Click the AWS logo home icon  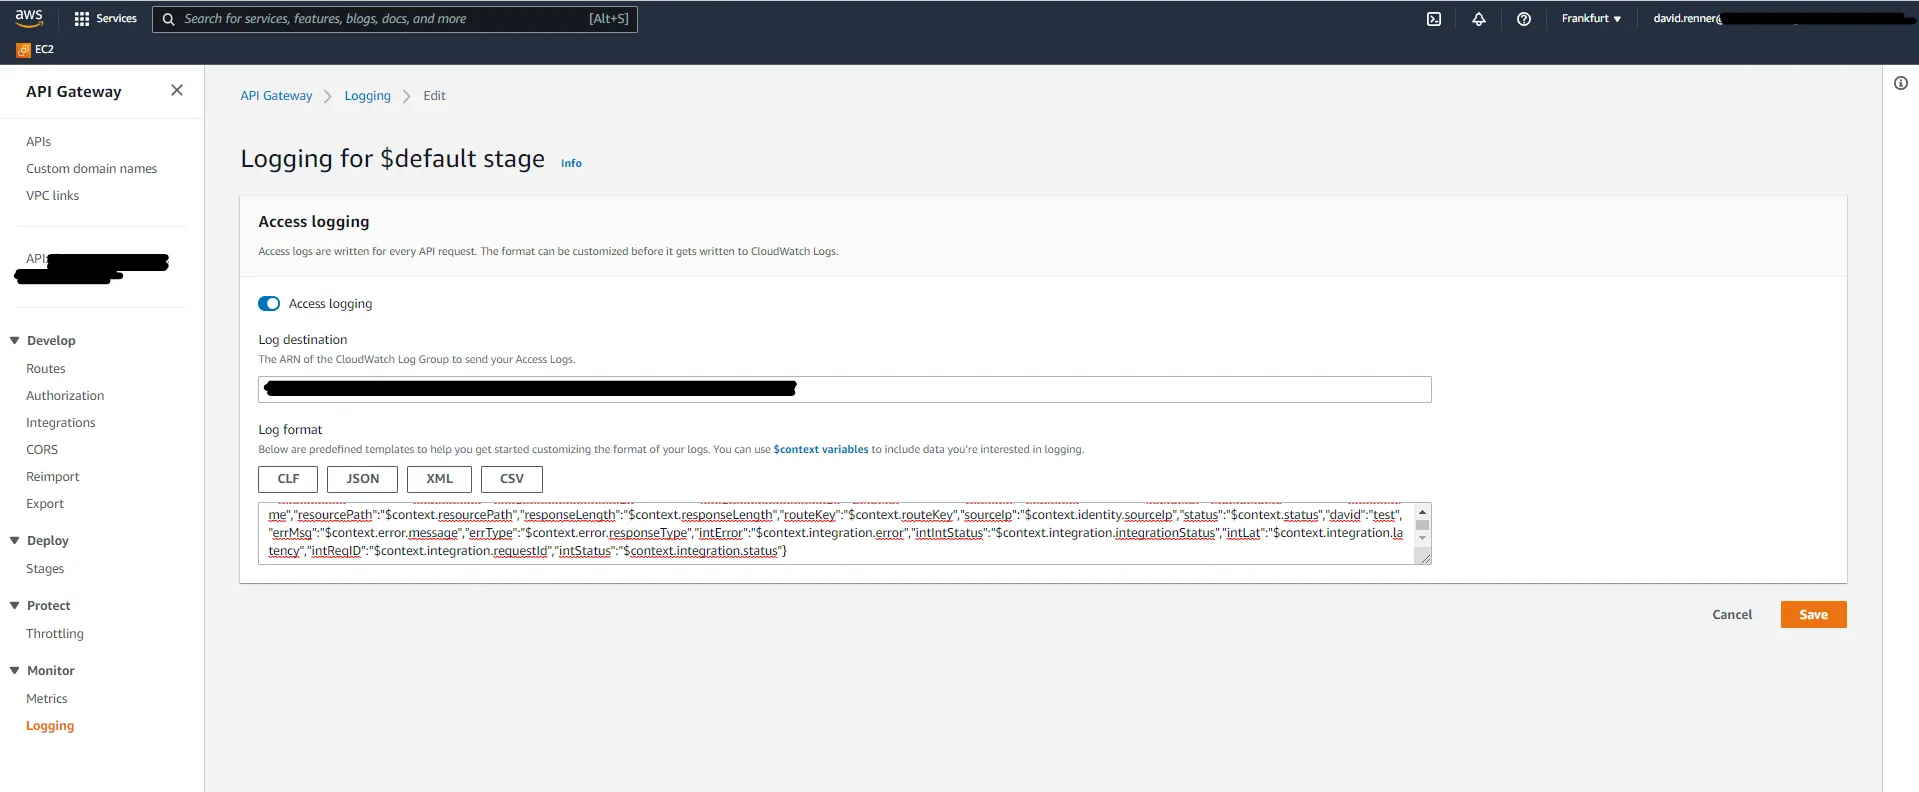[29, 18]
